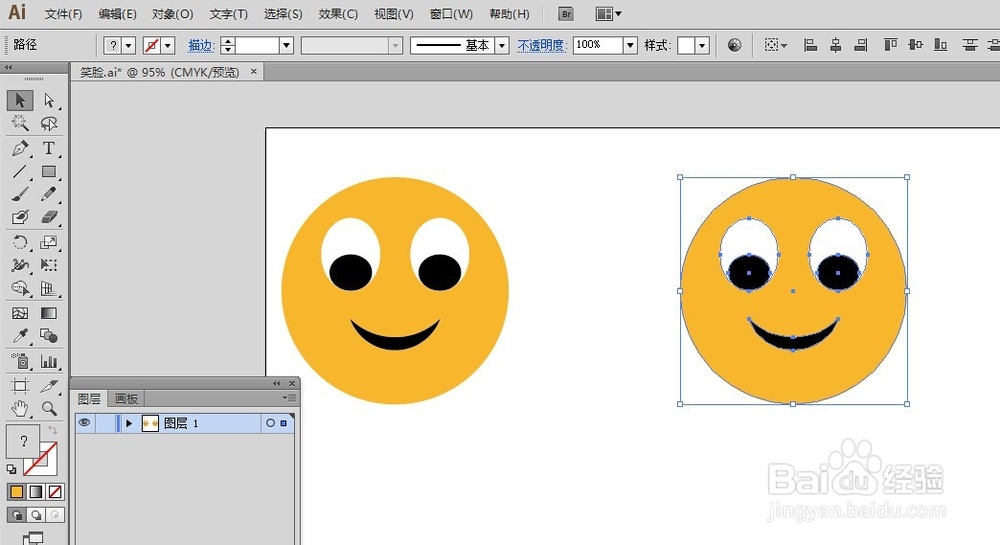This screenshot has width=1000, height=545.
Task: Switch to the 画板 tab
Action: [x=126, y=398]
